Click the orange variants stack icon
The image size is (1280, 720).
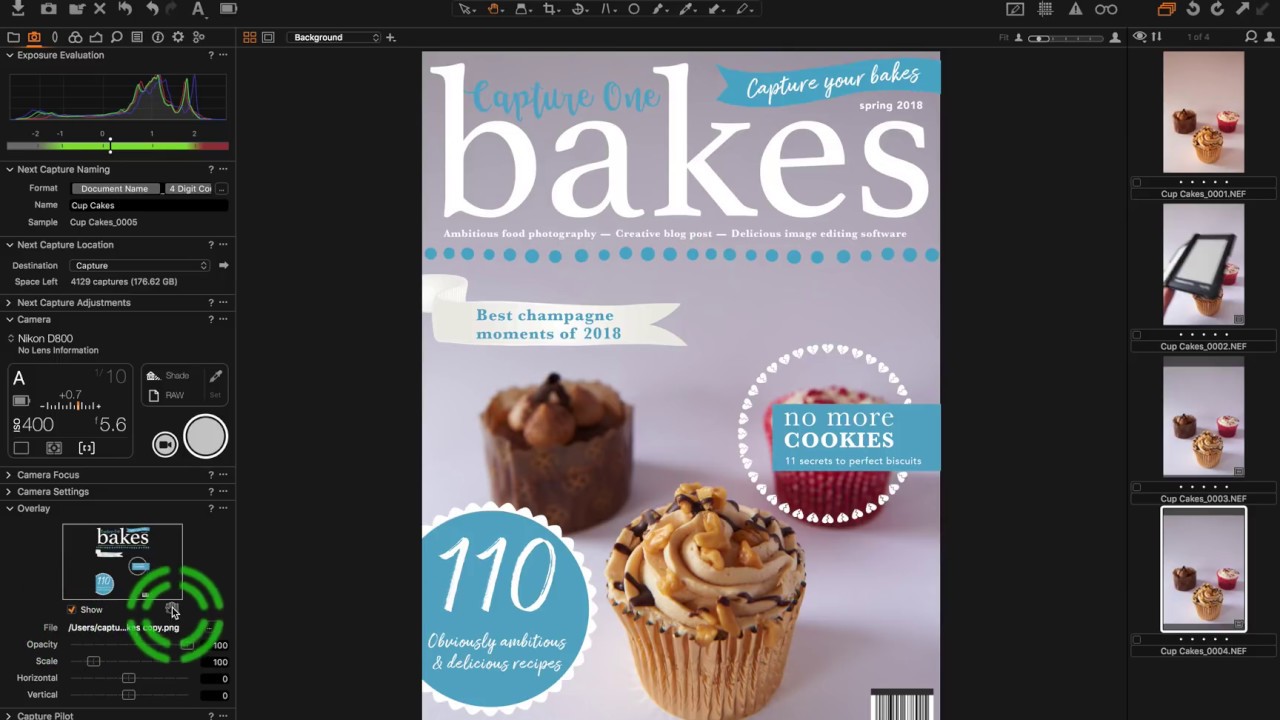click(x=1166, y=9)
